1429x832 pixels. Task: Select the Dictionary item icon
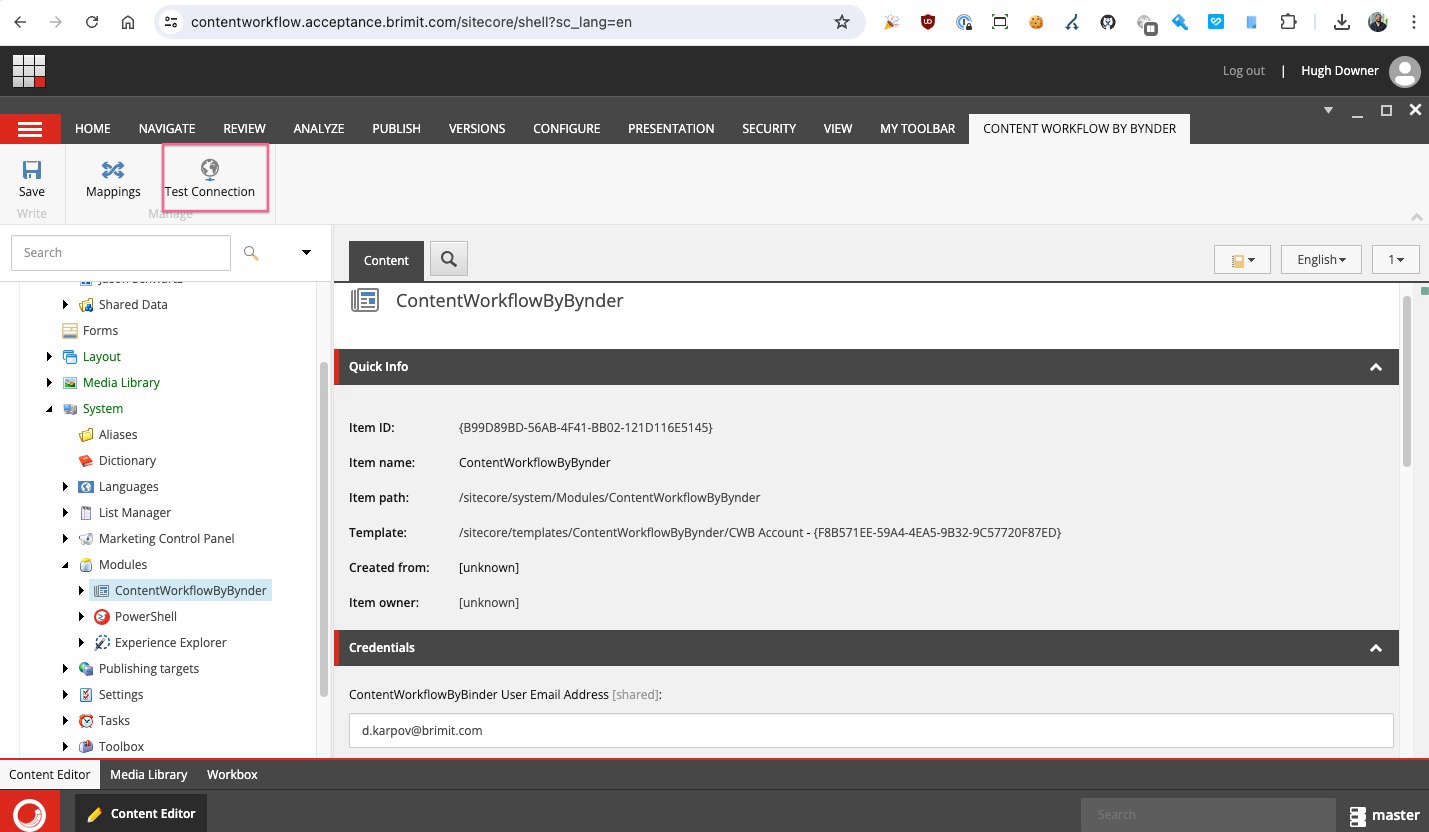pos(86,461)
